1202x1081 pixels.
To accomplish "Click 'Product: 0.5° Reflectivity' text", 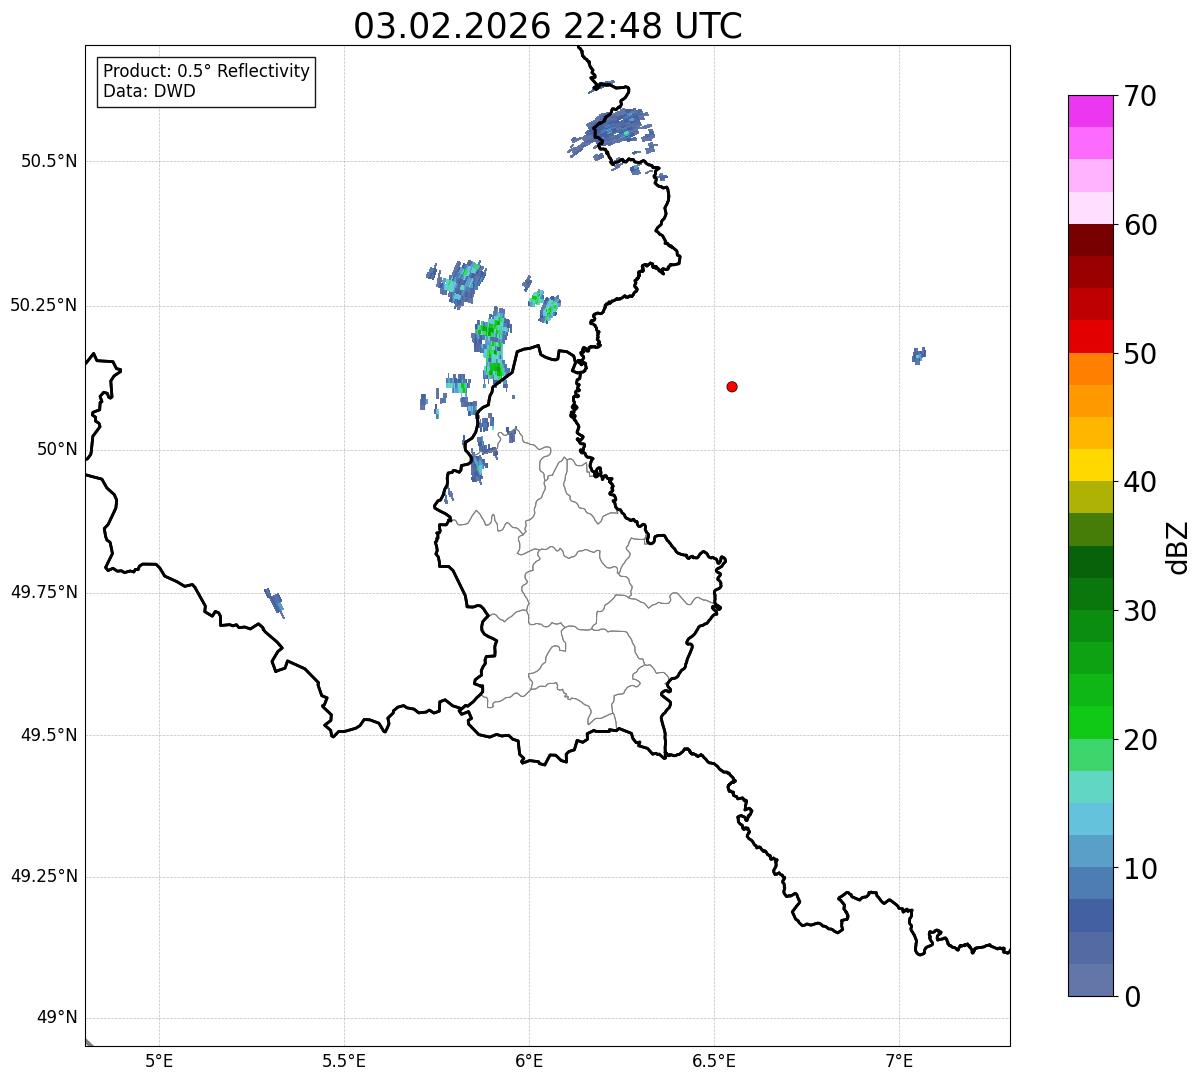I will click(206, 71).
